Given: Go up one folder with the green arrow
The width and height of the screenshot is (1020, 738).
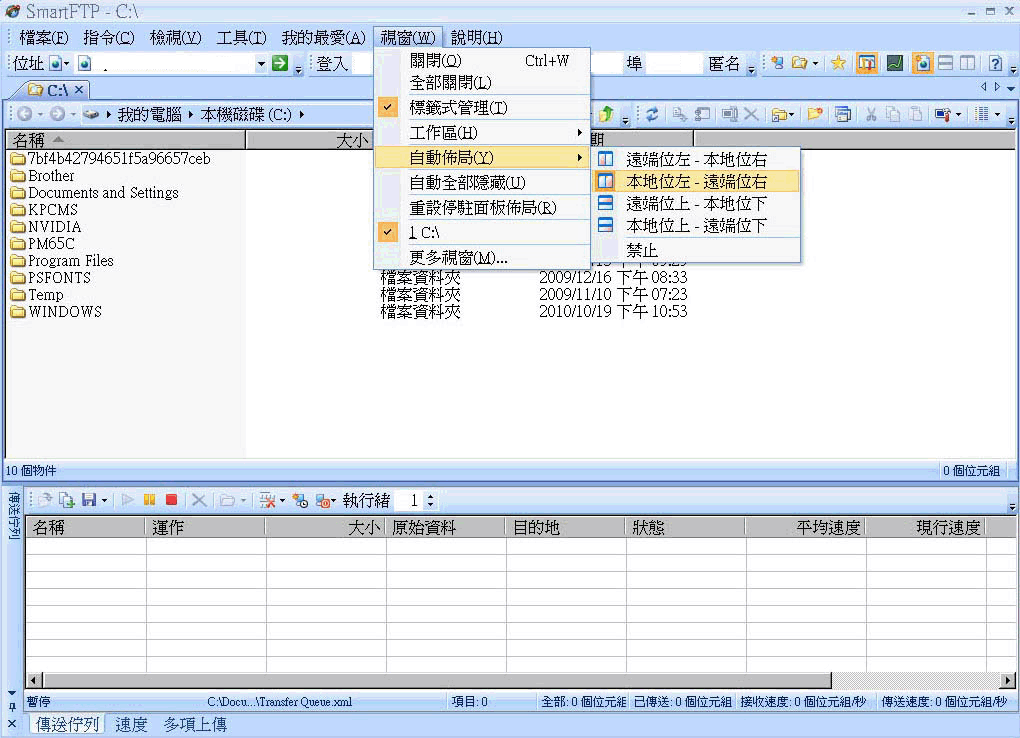Looking at the screenshot, I should click(606, 115).
